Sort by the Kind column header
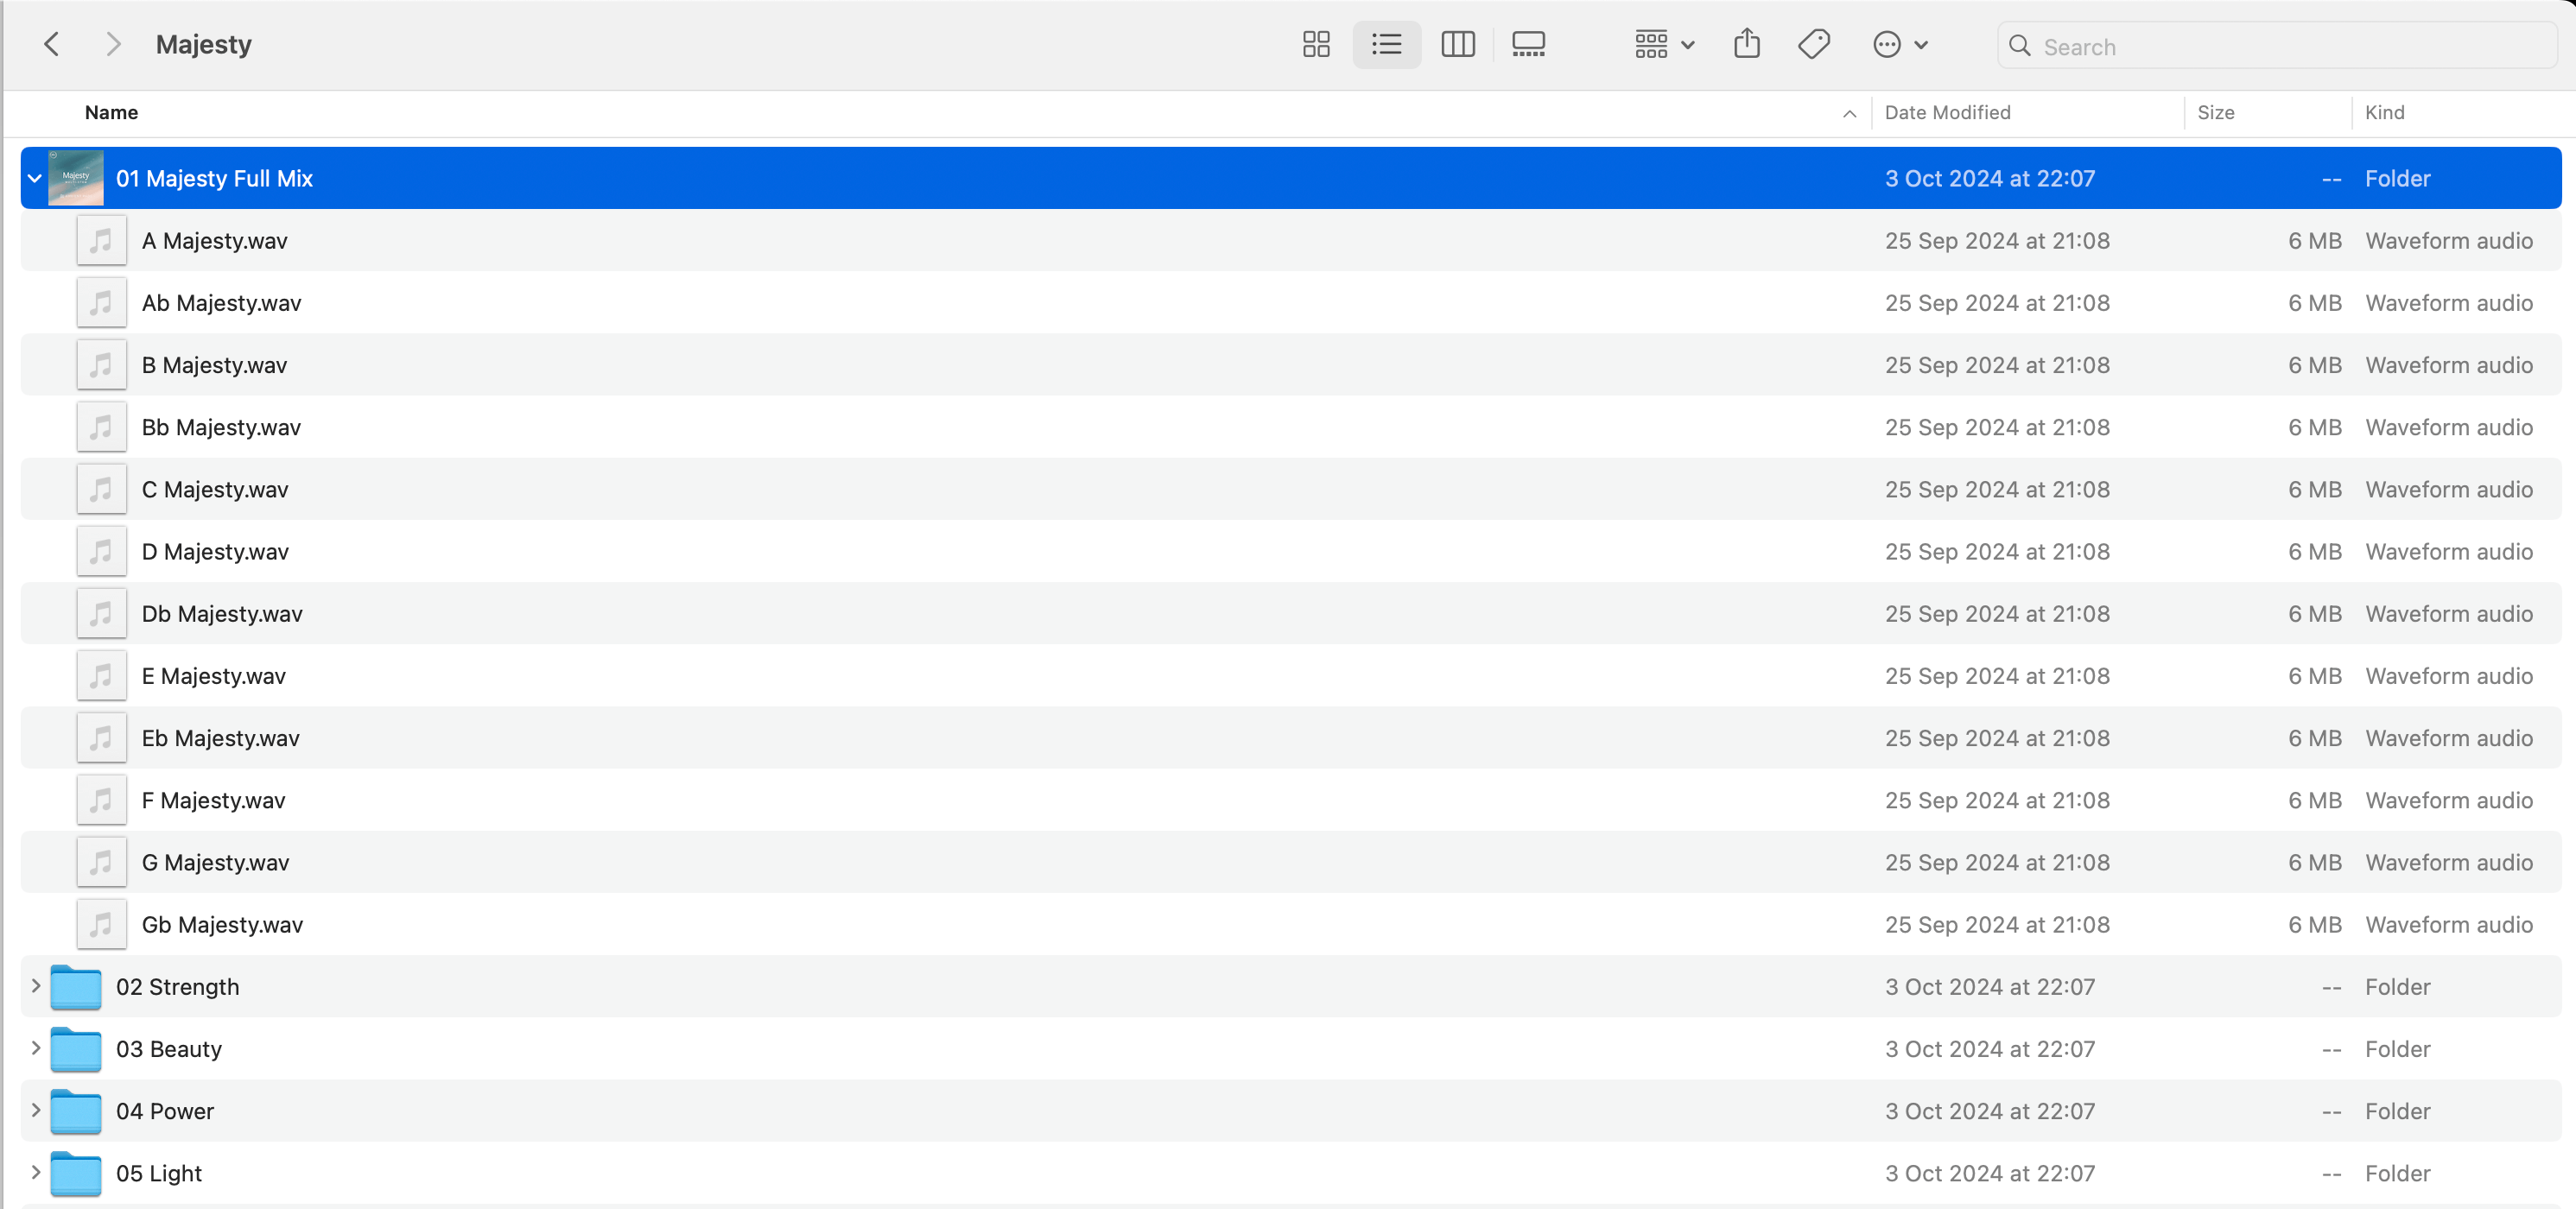The image size is (2576, 1209). pyautogui.click(x=2384, y=112)
